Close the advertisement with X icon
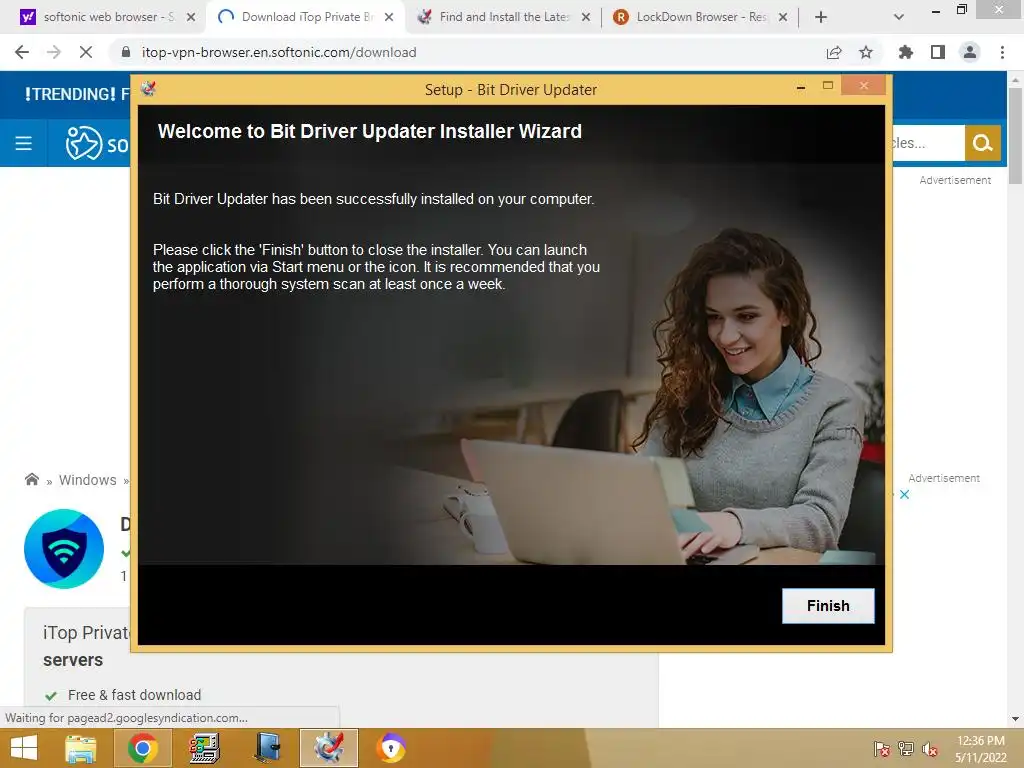 [904, 494]
